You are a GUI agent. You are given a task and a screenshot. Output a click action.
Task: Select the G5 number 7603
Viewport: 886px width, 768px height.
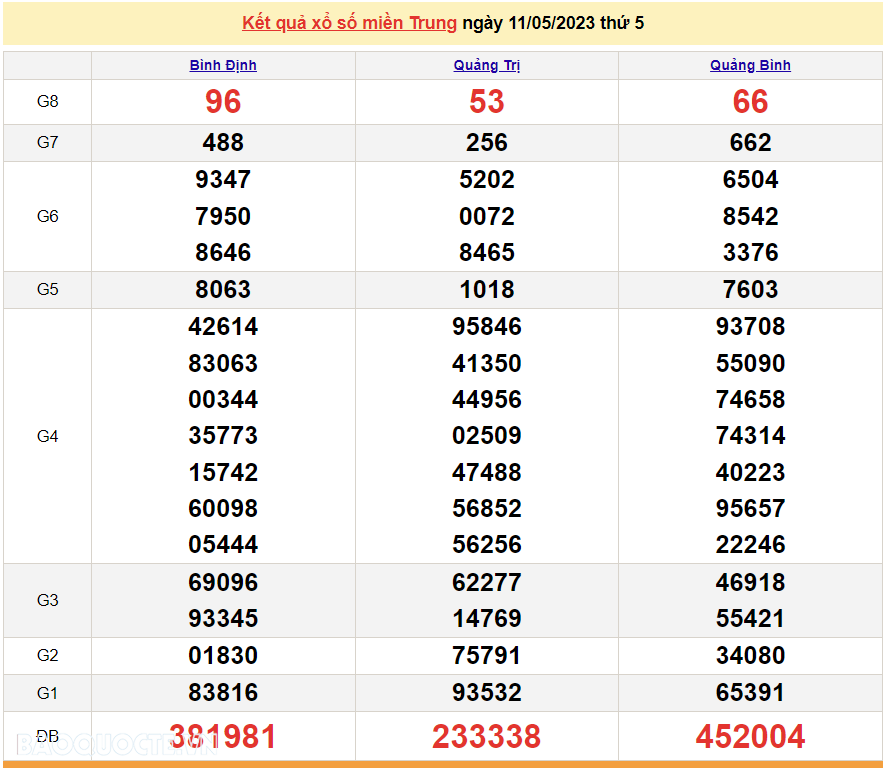(750, 290)
